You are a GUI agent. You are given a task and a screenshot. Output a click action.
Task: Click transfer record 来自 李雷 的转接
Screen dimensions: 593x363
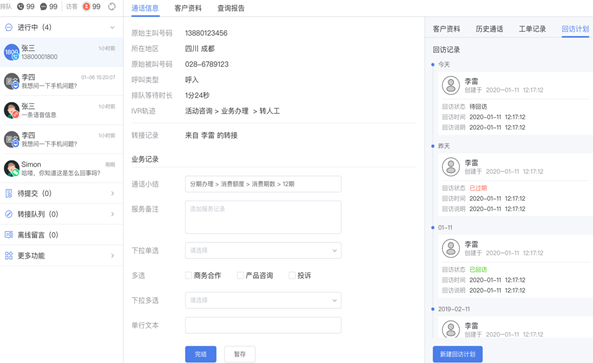pyautogui.click(x=211, y=135)
